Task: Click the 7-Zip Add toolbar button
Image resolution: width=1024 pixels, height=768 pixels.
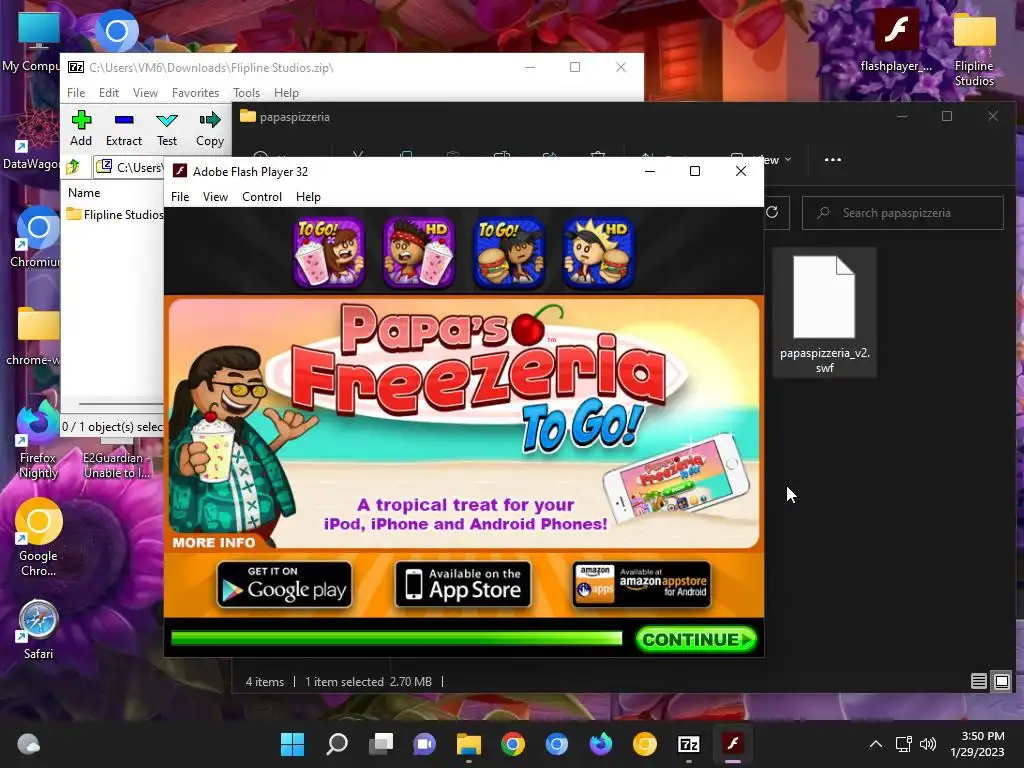Action: (81, 129)
